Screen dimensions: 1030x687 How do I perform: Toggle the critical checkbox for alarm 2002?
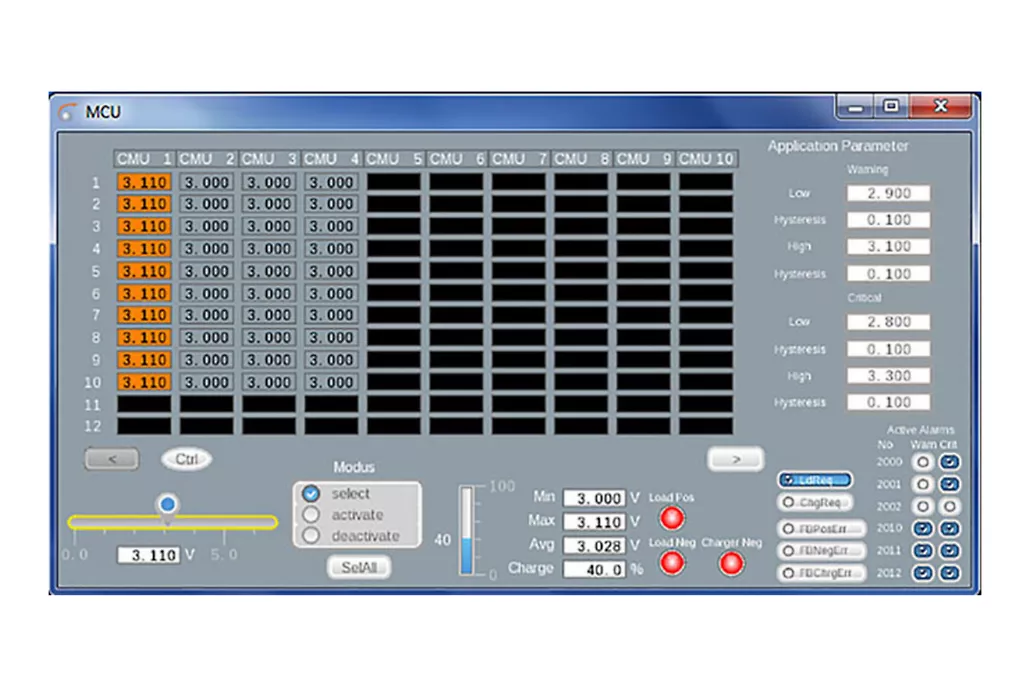tap(949, 506)
